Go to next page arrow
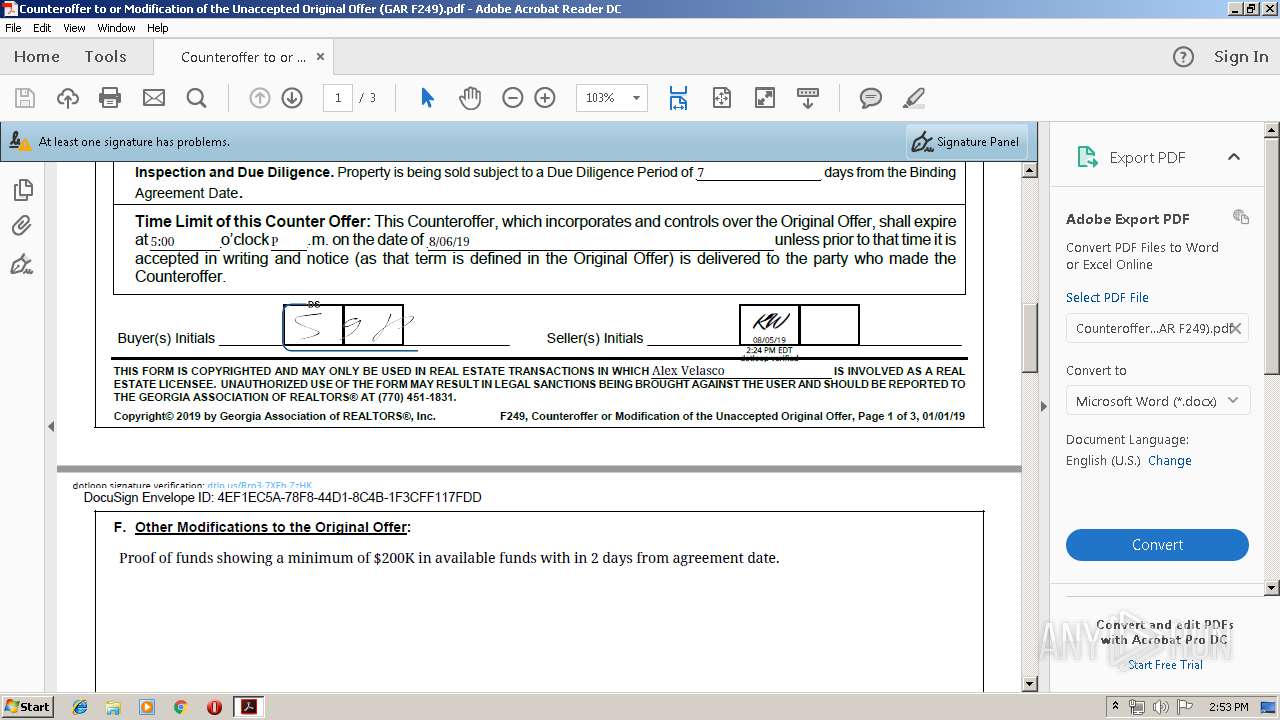1280x720 pixels. [292, 98]
